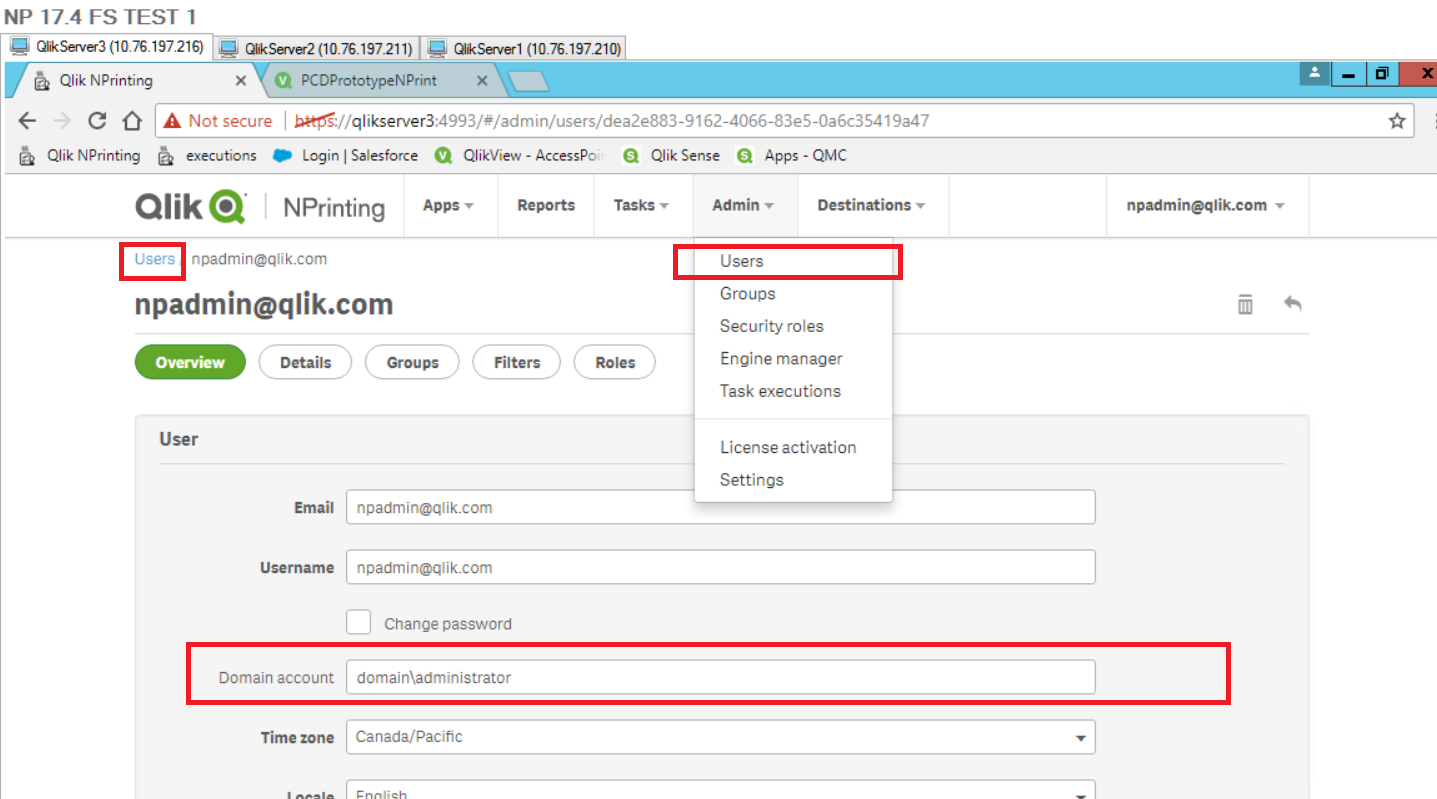1437x799 pixels.
Task: Click into the Domain account field
Action: click(x=720, y=677)
